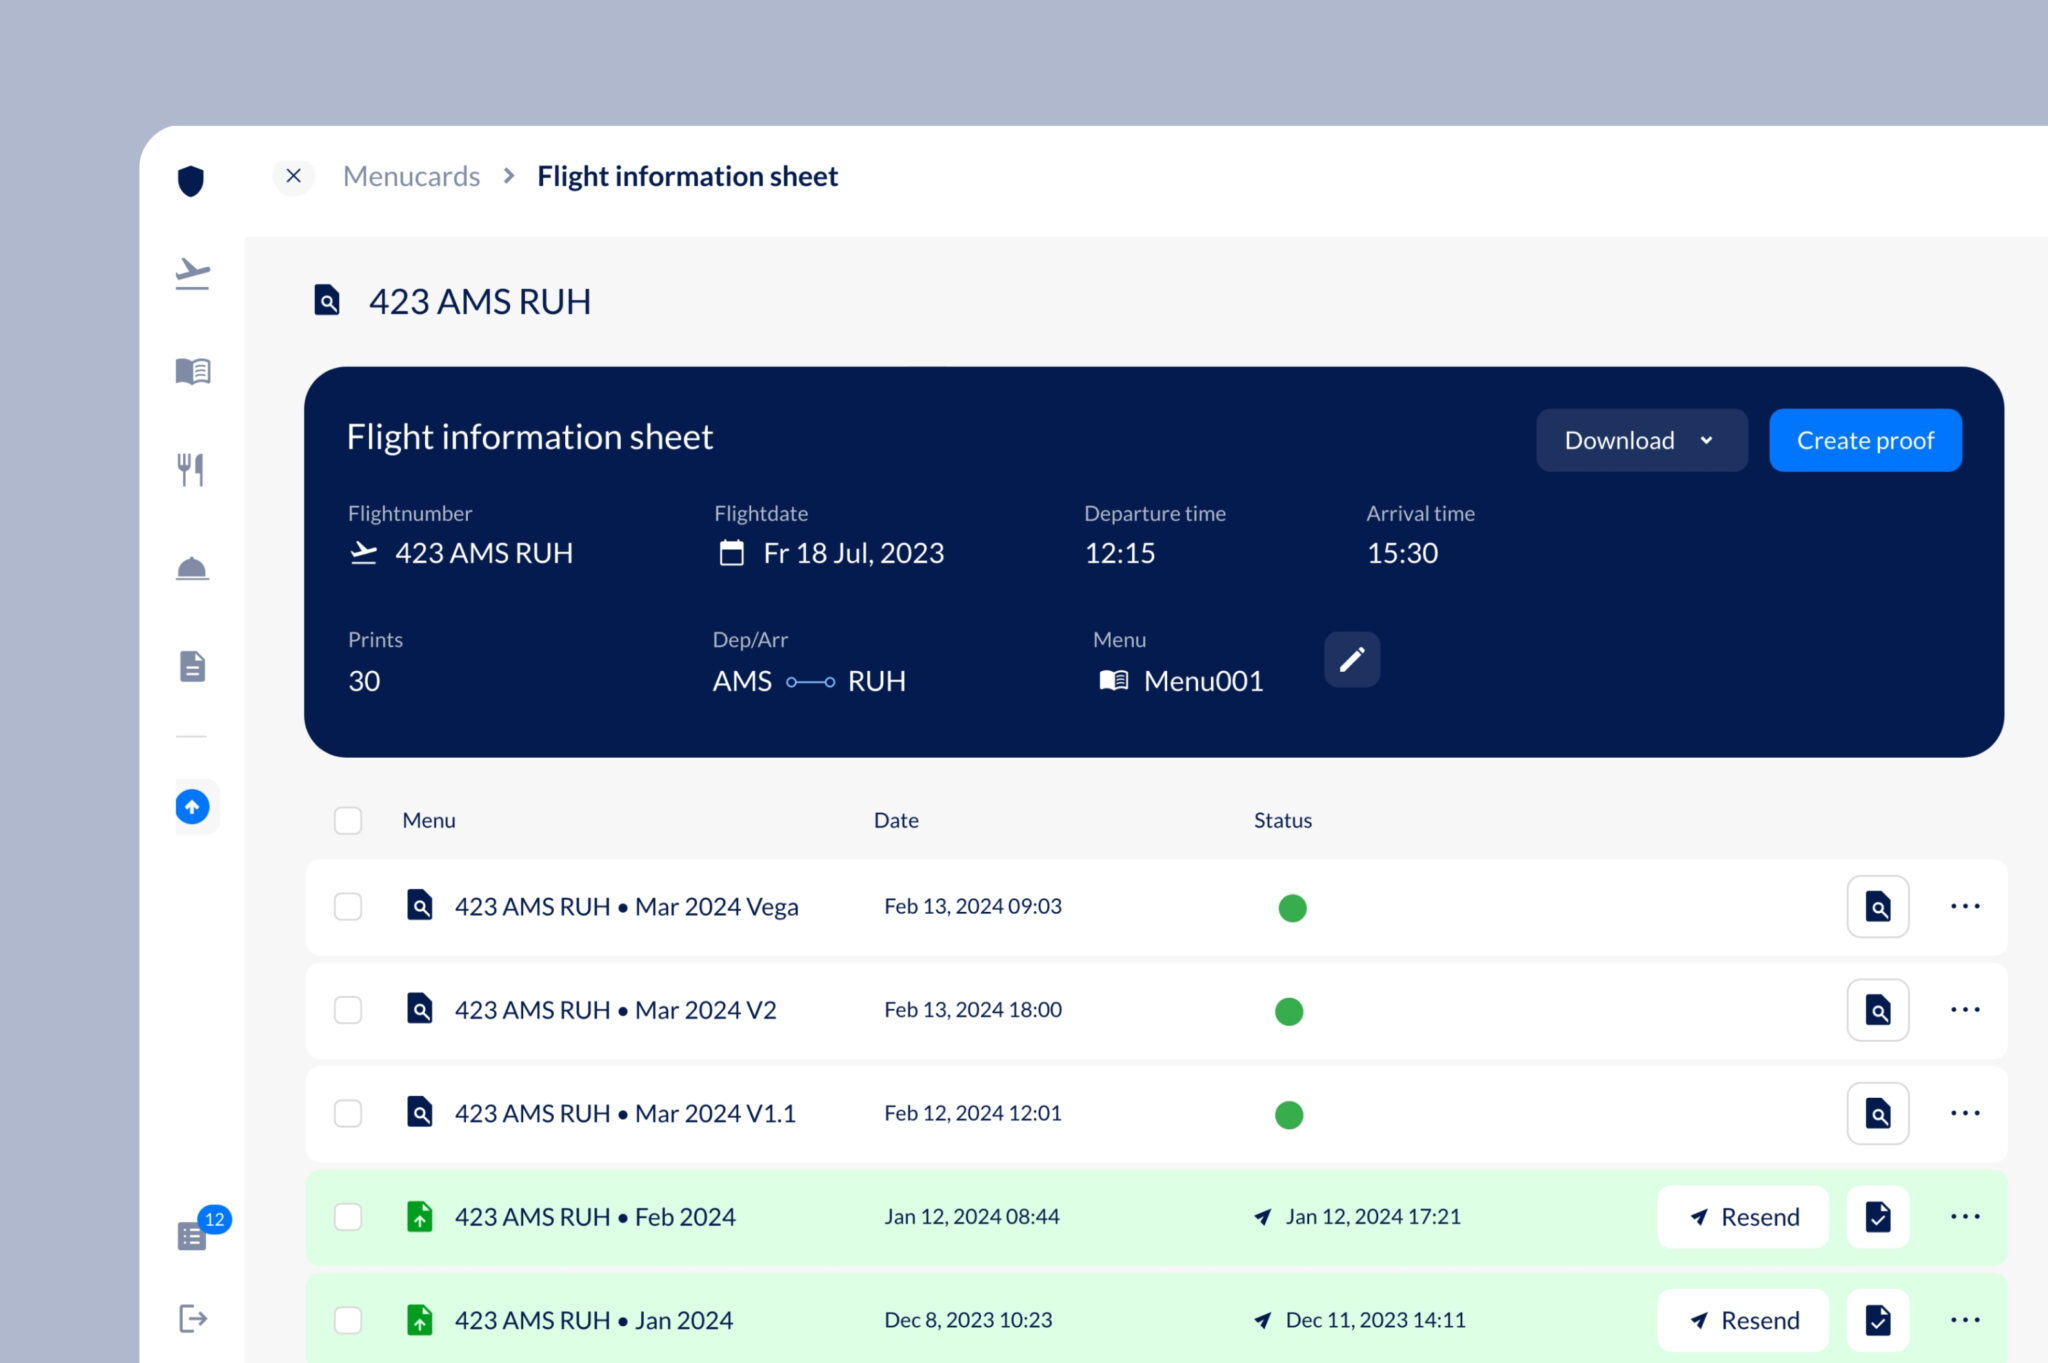Image resolution: width=2048 pixels, height=1363 pixels.
Task: Open more options for Mar 2024 V2 row
Action: (1965, 1010)
